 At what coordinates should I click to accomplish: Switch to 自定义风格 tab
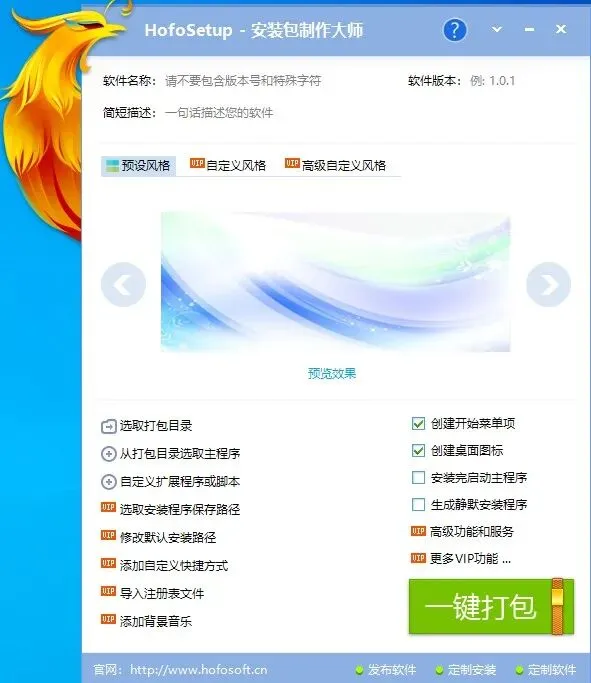coord(228,166)
